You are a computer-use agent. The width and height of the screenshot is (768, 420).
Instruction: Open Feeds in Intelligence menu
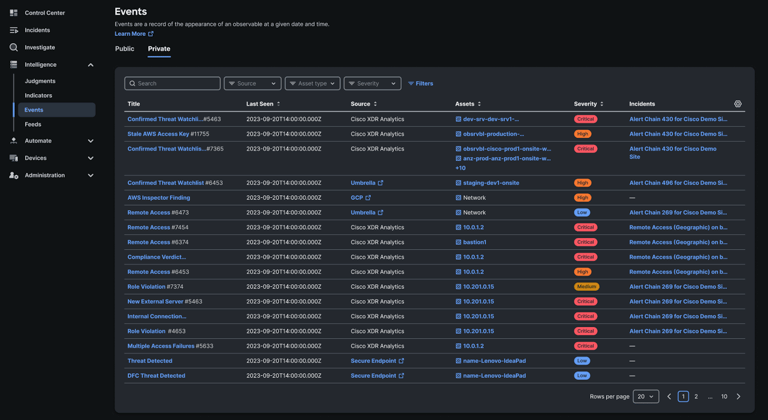point(33,124)
